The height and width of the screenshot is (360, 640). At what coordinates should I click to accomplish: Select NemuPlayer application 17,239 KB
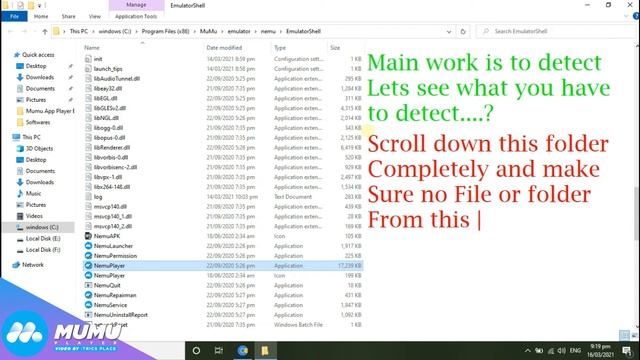point(223,266)
